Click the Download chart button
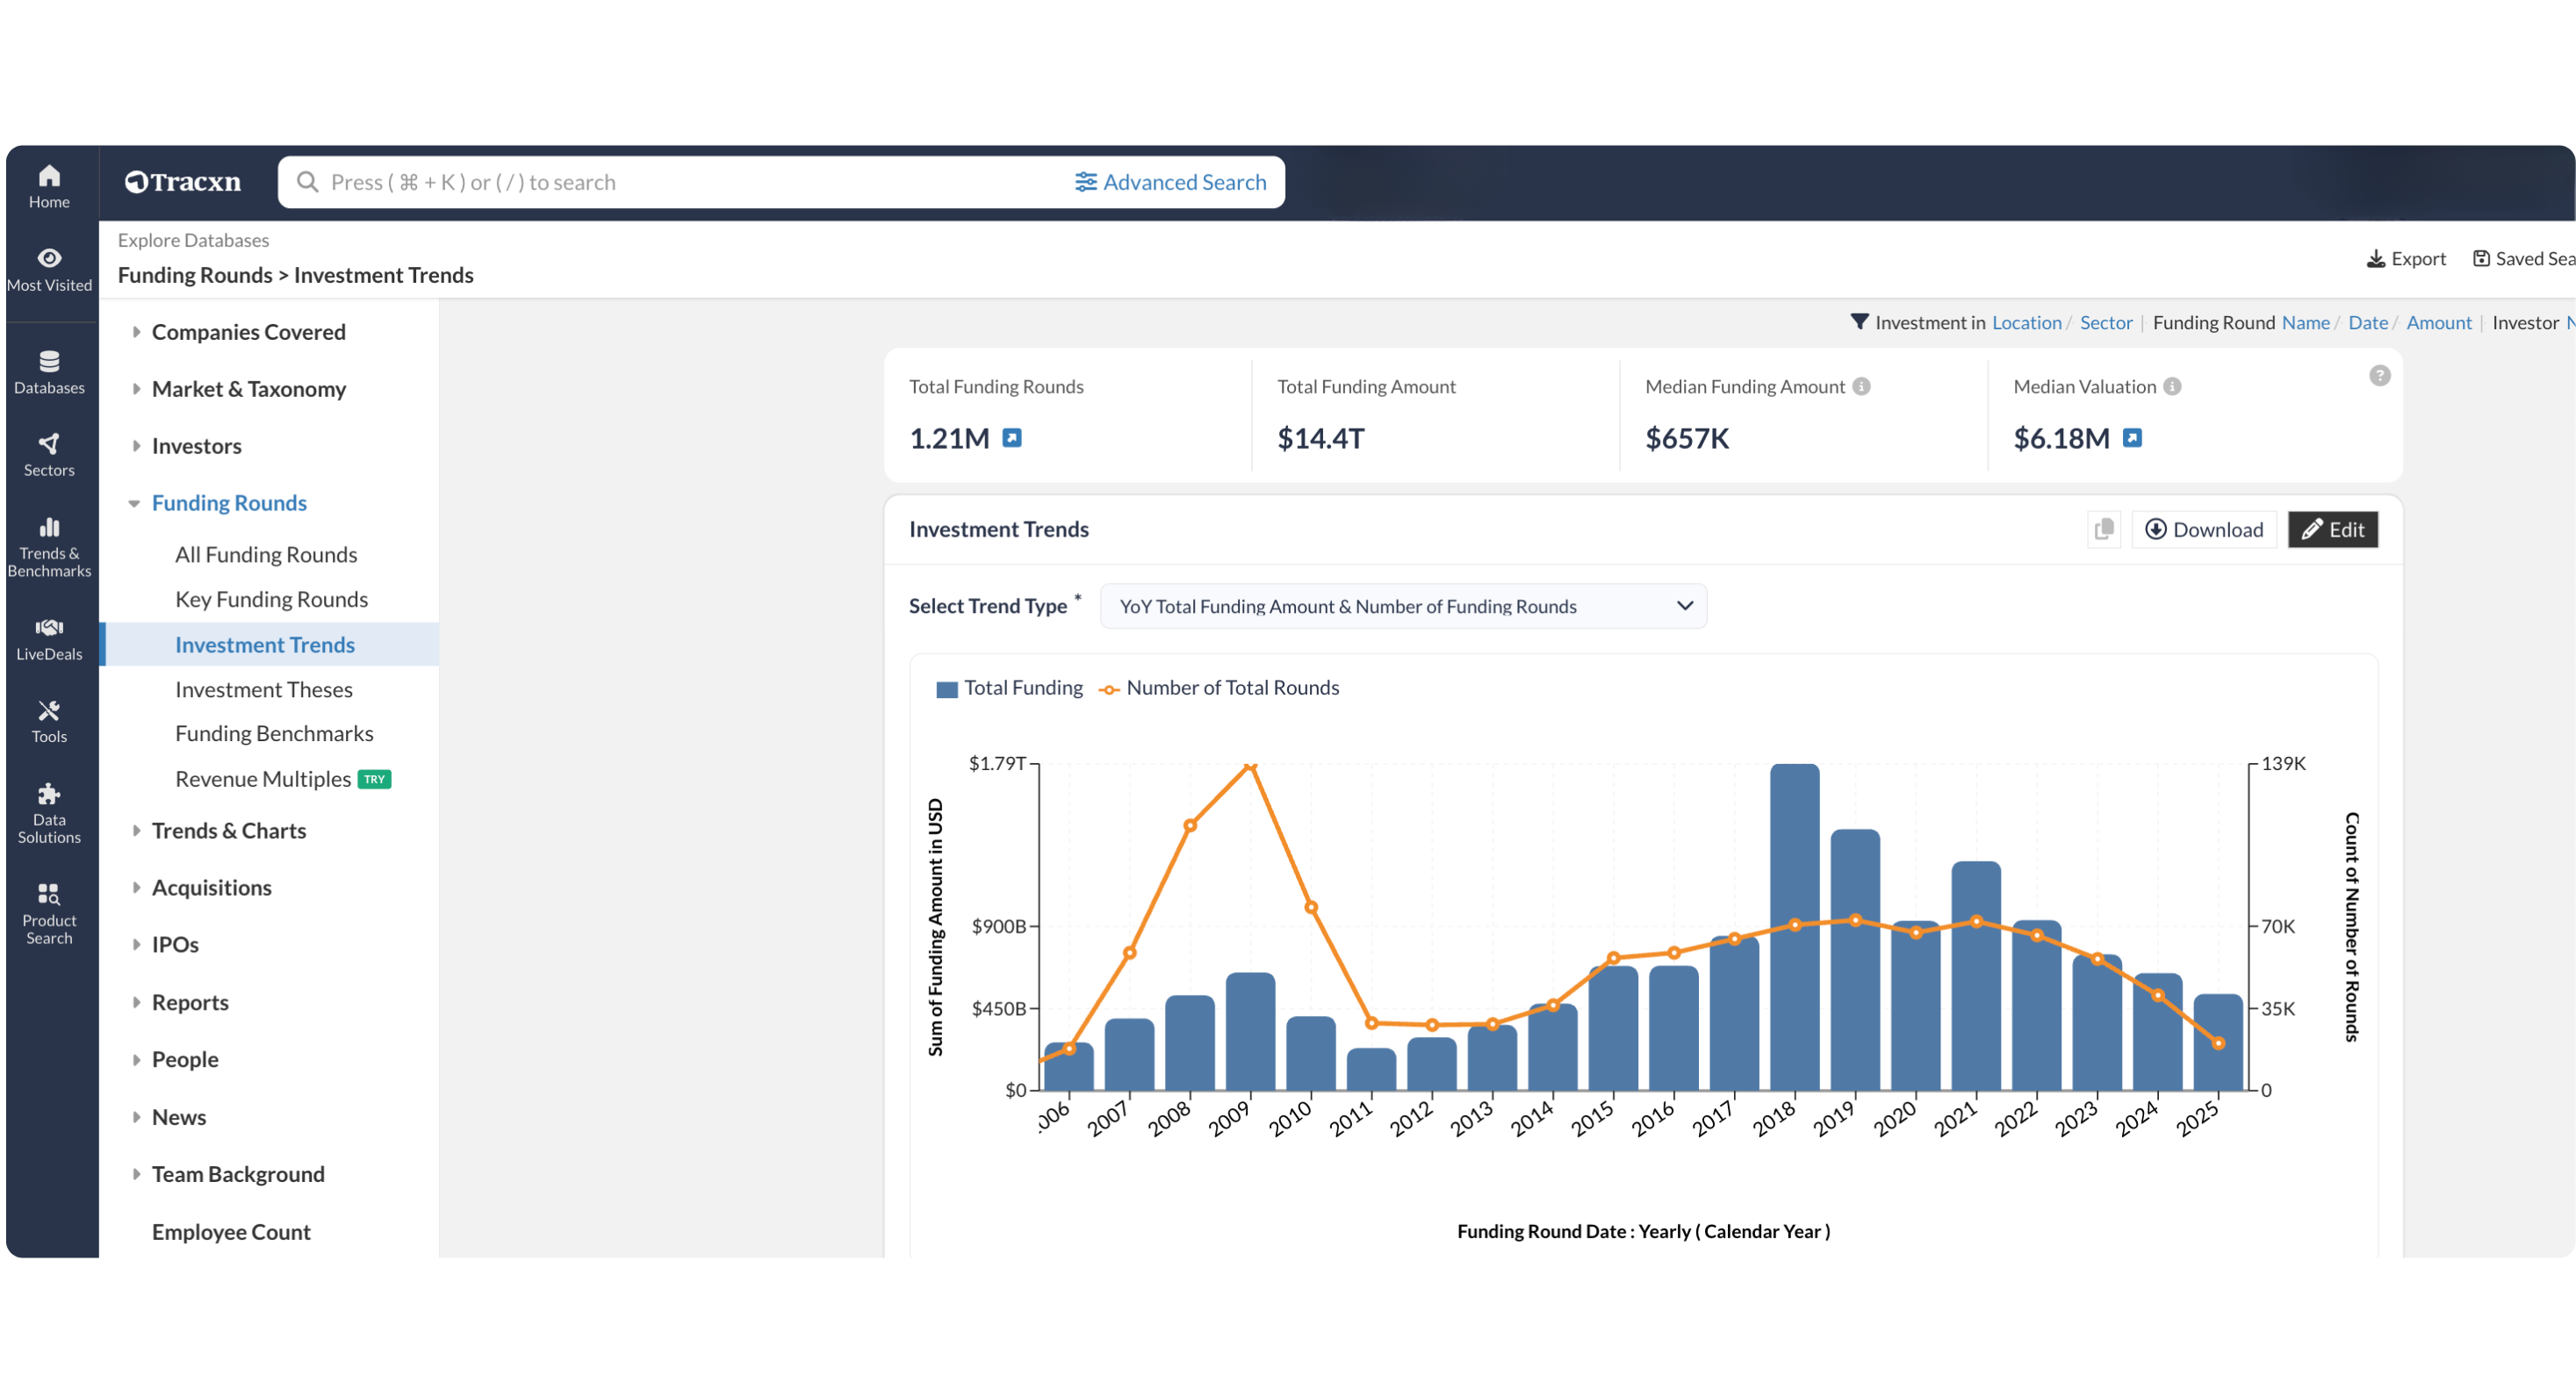Screen dimensions: 2576x1398 pos(2204,529)
